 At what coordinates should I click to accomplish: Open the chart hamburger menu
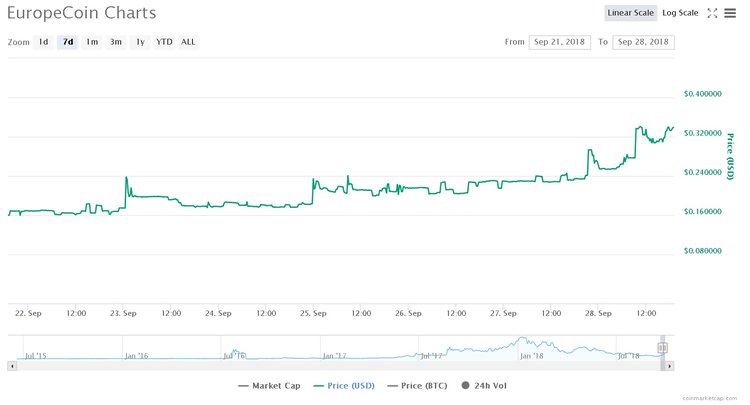(730, 13)
